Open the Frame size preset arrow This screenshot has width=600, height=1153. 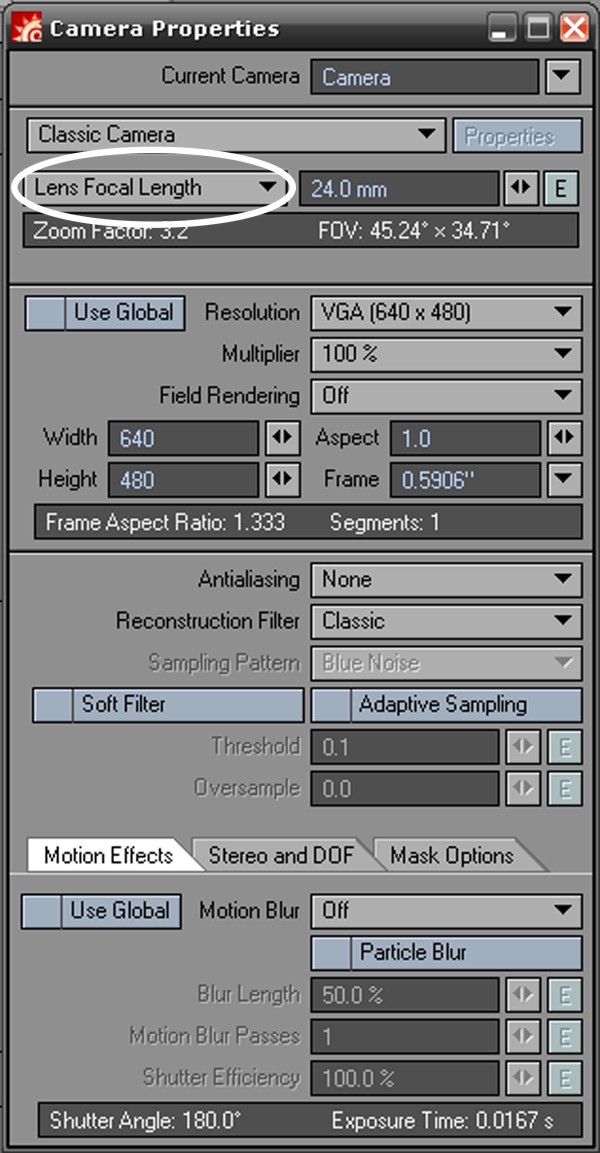[x=564, y=479]
